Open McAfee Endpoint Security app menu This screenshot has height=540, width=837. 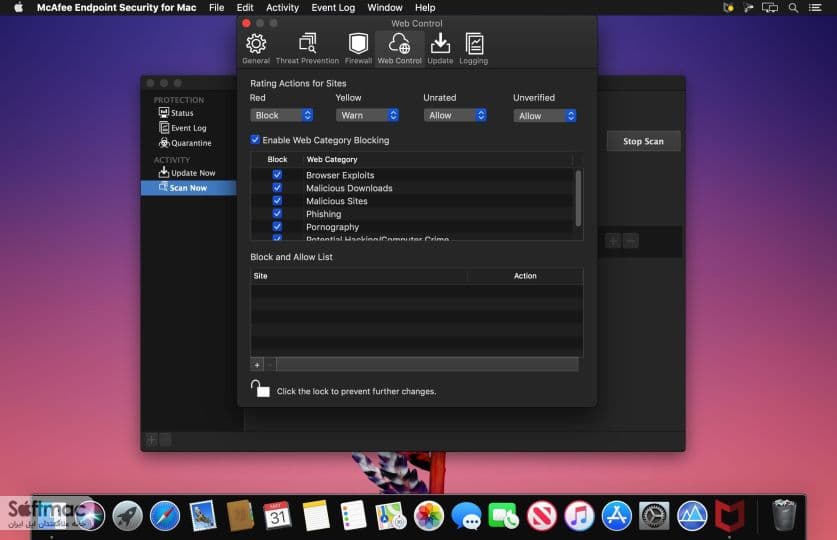pos(116,7)
